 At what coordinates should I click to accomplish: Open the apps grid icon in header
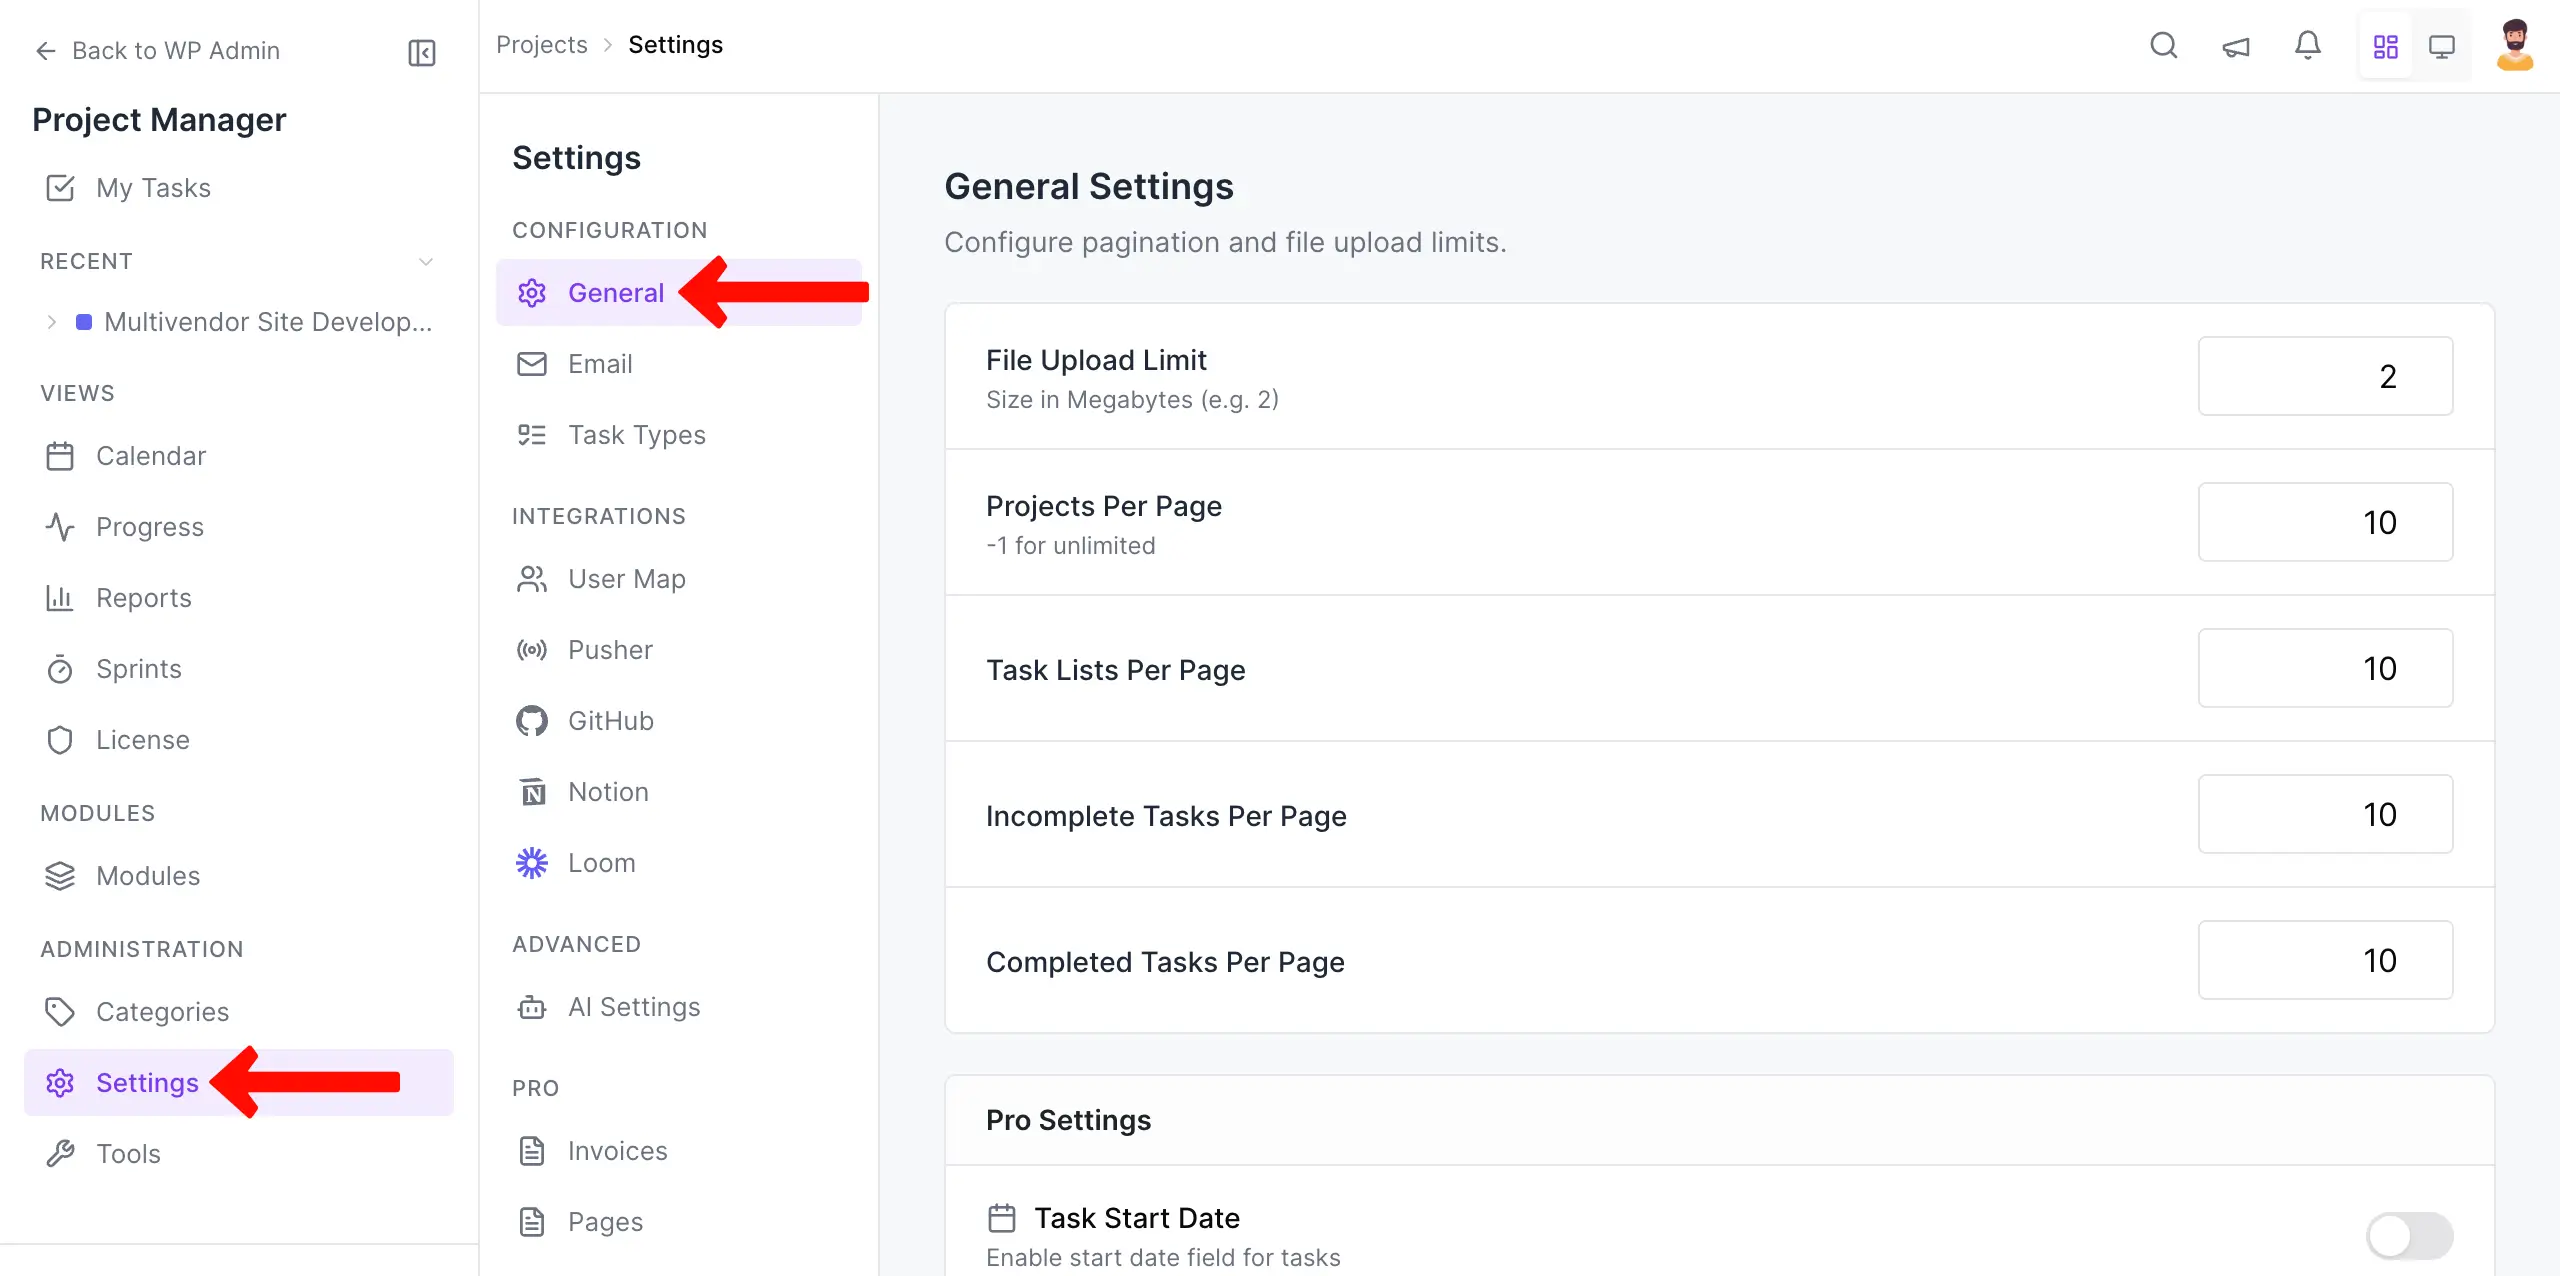pos(2386,45)
